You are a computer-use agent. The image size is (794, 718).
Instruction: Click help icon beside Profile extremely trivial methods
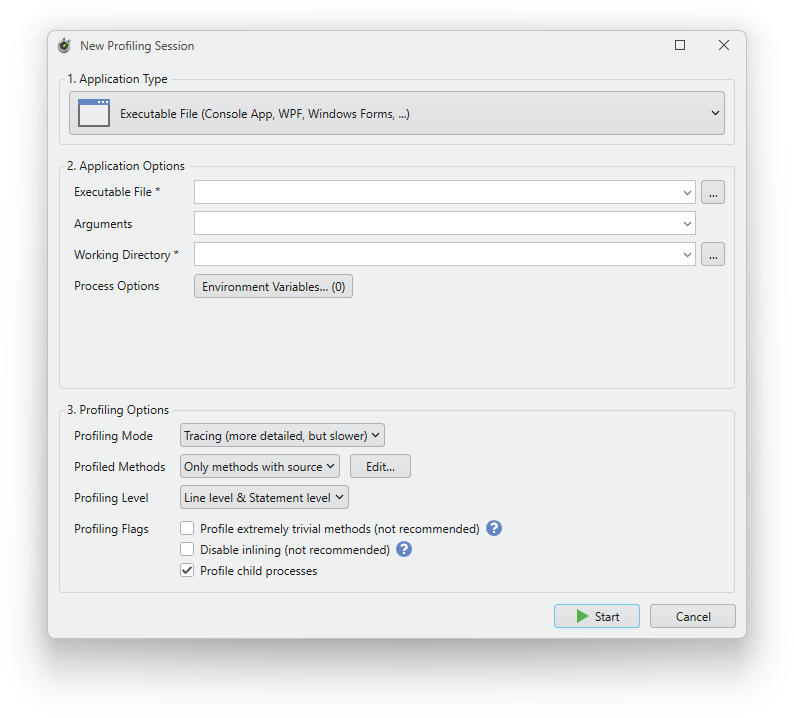click(x=494, y=528)
